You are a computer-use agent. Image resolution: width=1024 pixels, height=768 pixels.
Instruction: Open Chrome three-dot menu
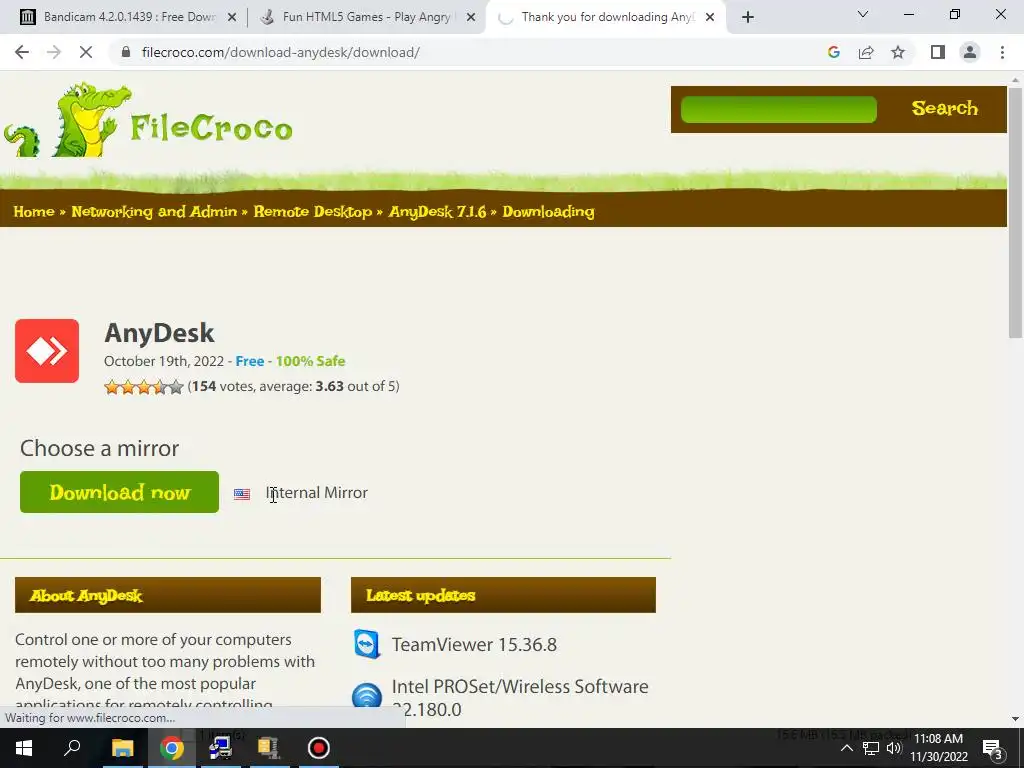(1002, 52)
